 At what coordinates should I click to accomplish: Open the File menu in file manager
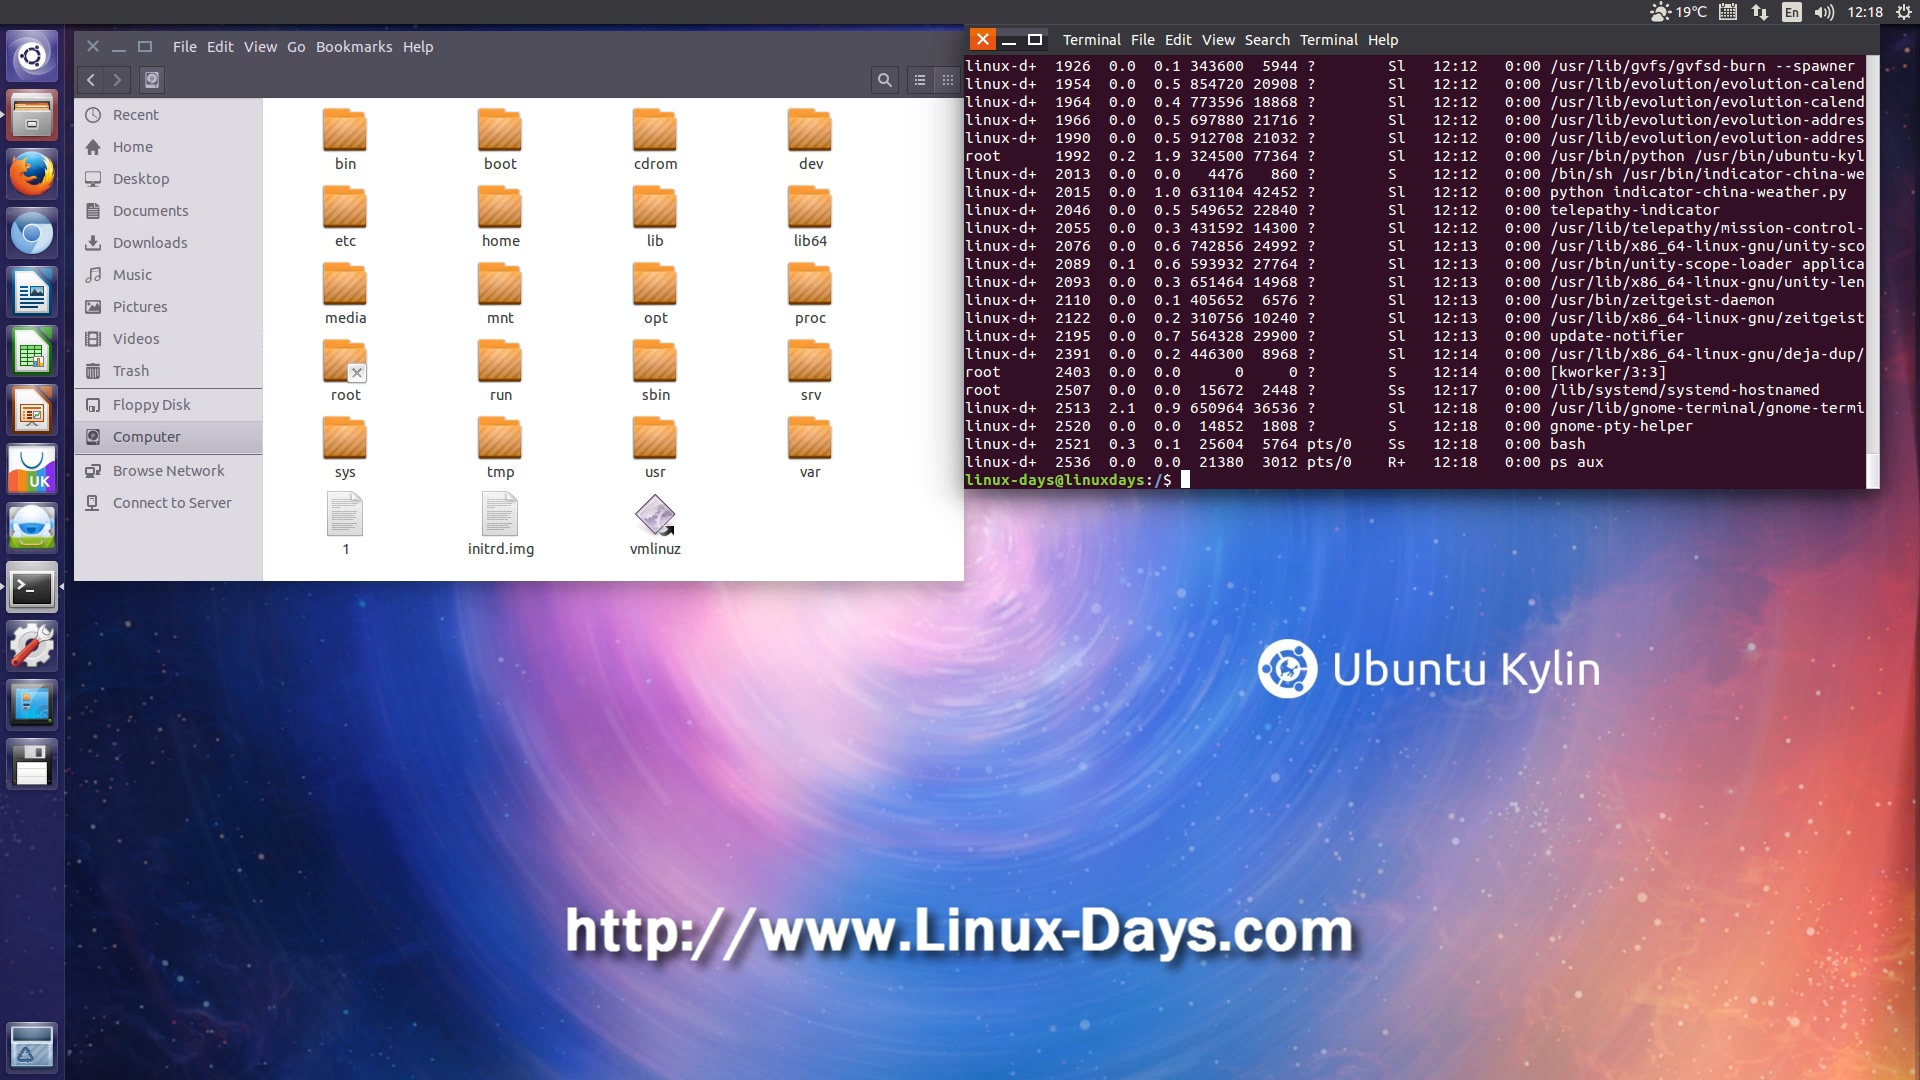tap(185, 47)
